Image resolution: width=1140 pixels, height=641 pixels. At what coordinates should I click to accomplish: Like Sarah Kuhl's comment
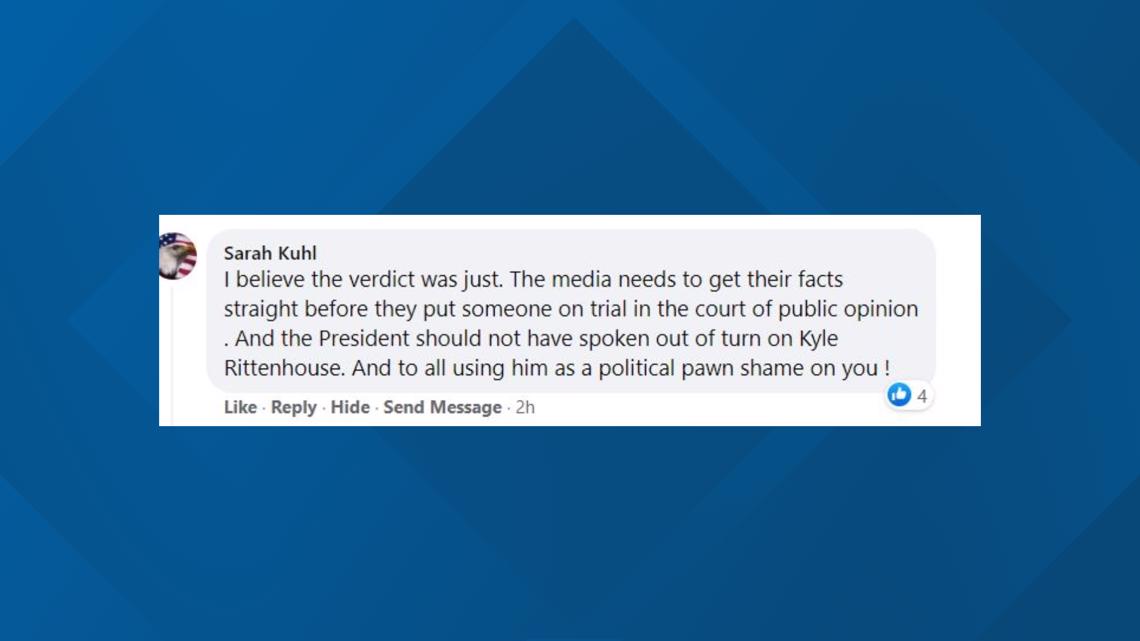click(x=240, y=407)
